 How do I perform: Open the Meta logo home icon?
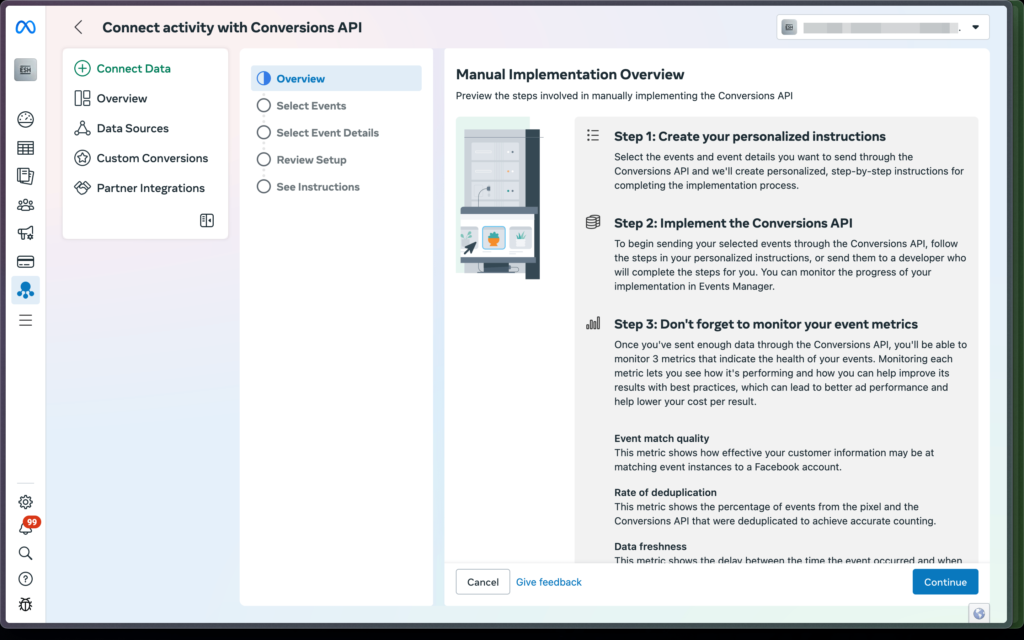point(25,27)
